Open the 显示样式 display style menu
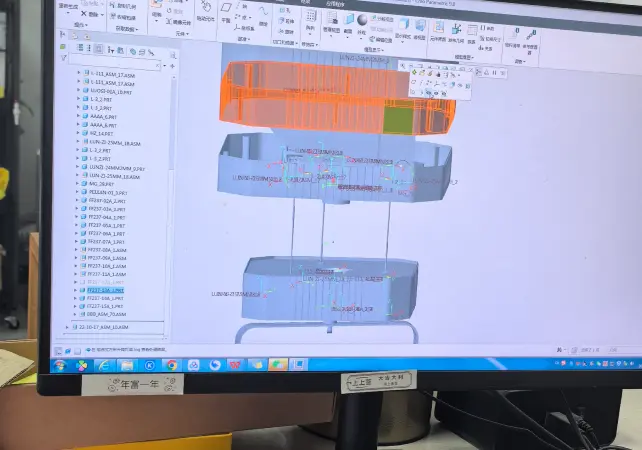The height and width of the screenshot is (450, 642). pos(403,28)
